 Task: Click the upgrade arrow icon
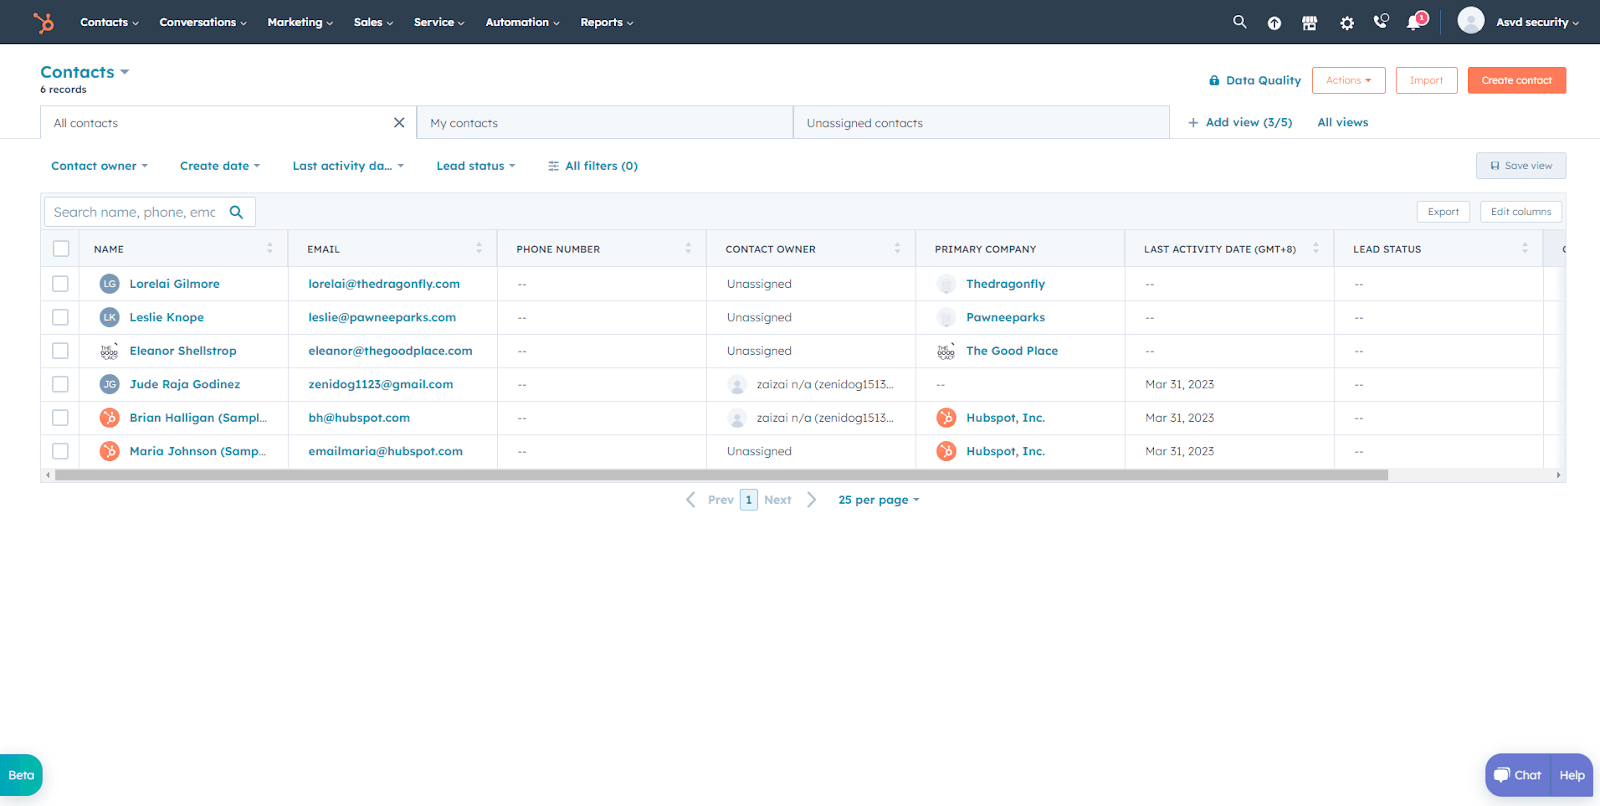click(x=1274, y=23)
